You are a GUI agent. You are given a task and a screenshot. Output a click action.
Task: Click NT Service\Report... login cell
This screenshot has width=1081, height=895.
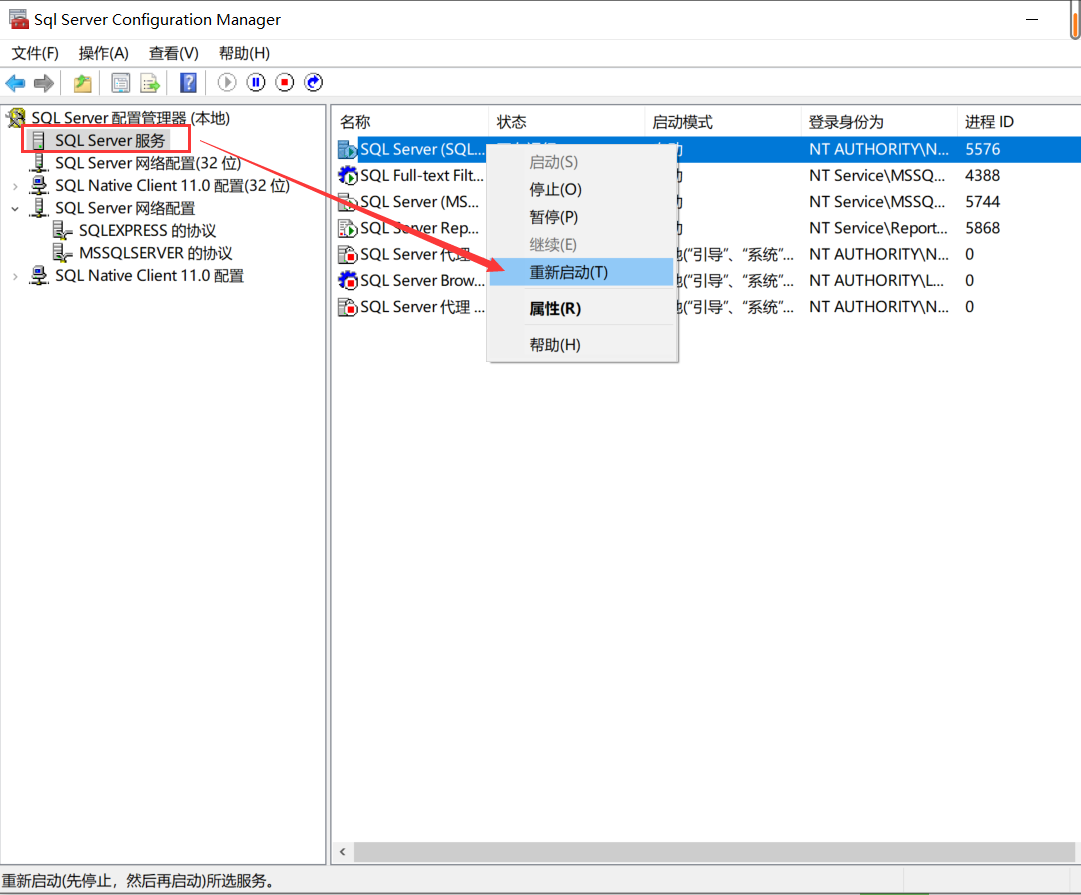point(878,228)
